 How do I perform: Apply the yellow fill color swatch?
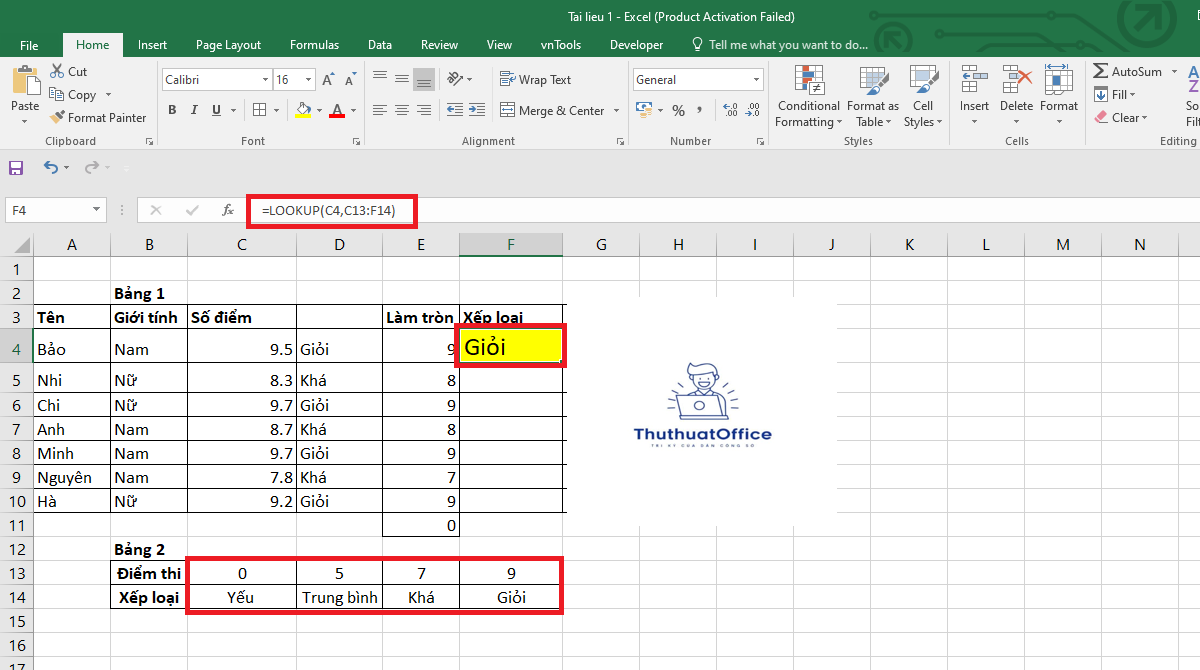(x=303, y=110)
